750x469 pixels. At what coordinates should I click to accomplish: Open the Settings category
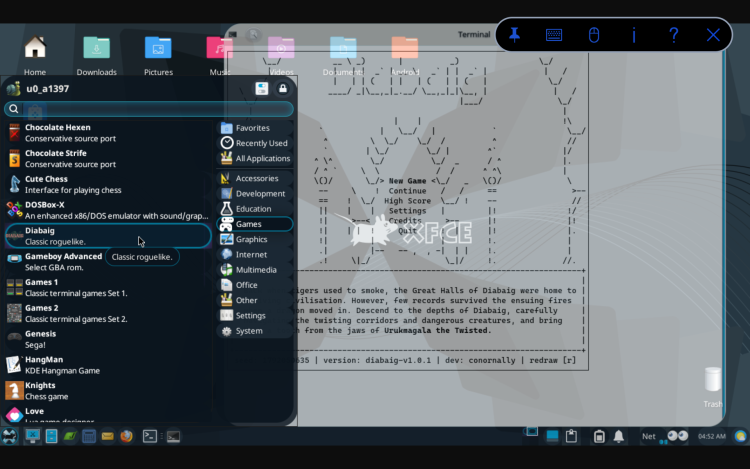tap(255, 316)
